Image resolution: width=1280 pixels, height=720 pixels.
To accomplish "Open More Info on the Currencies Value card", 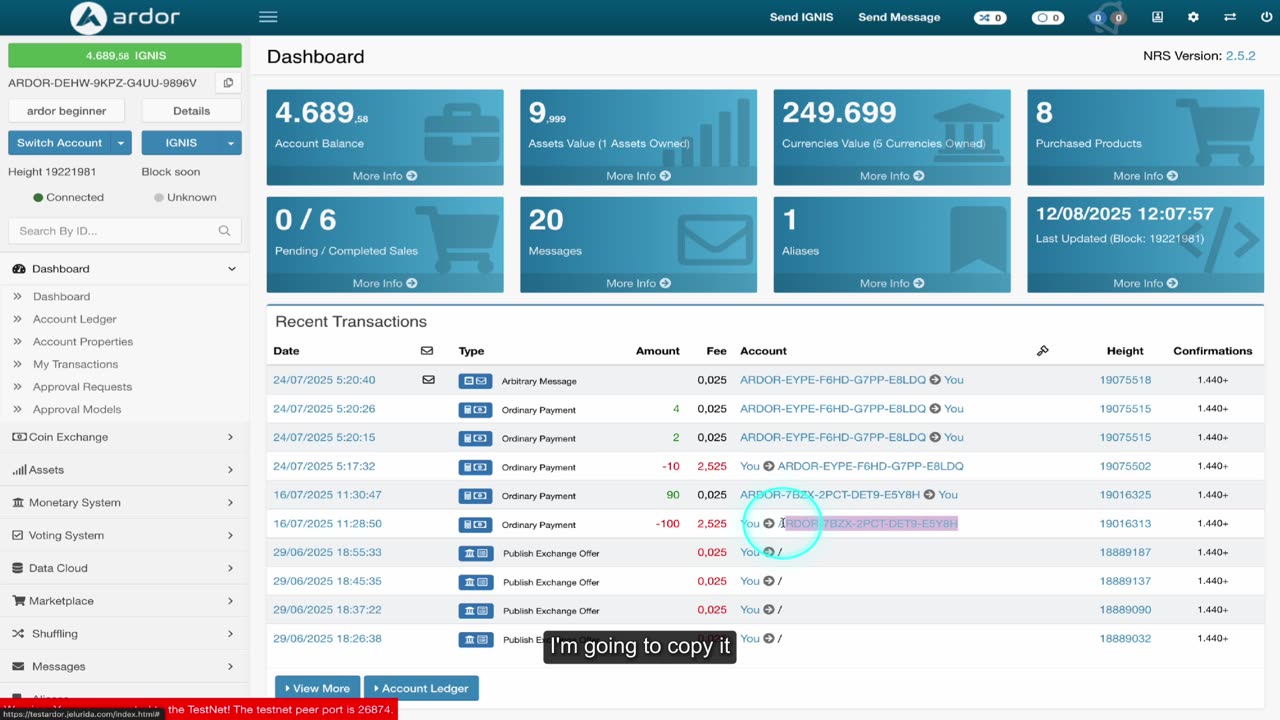I will coord(892,176).
